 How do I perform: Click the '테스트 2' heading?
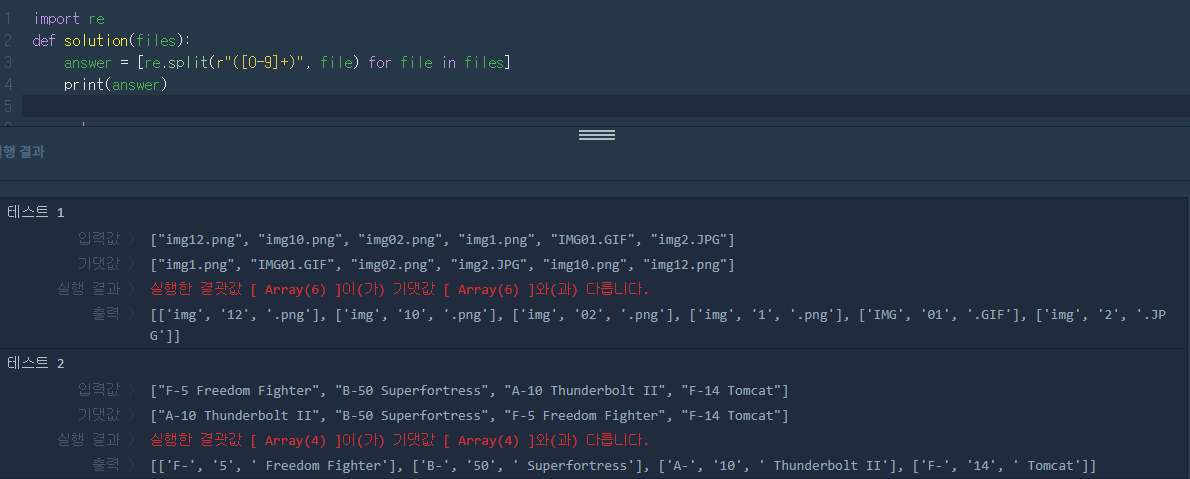pyautogui.click(x=36, y=363)
